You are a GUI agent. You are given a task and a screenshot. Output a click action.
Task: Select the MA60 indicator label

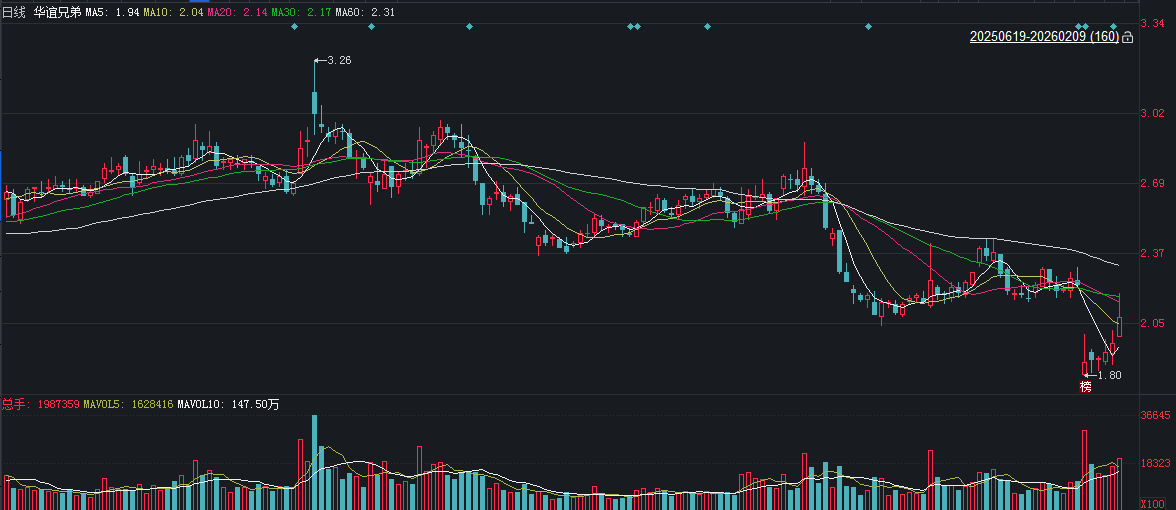pyautogui.click(x=365, y=12)
